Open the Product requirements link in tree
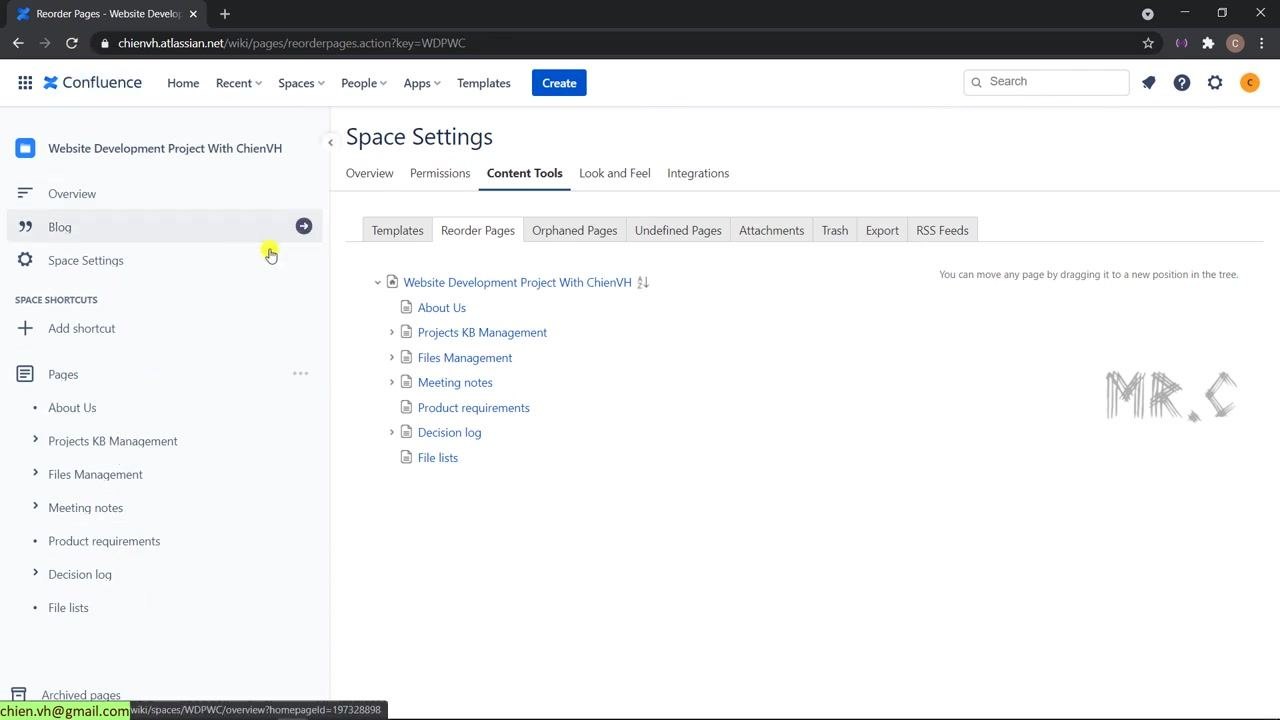This screenshot has height=720, width=1280. click(x=474, y=407)
